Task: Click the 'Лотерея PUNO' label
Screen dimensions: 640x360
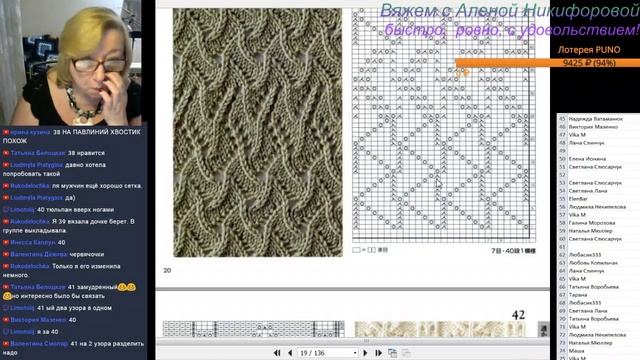Action: click(589, 50)
